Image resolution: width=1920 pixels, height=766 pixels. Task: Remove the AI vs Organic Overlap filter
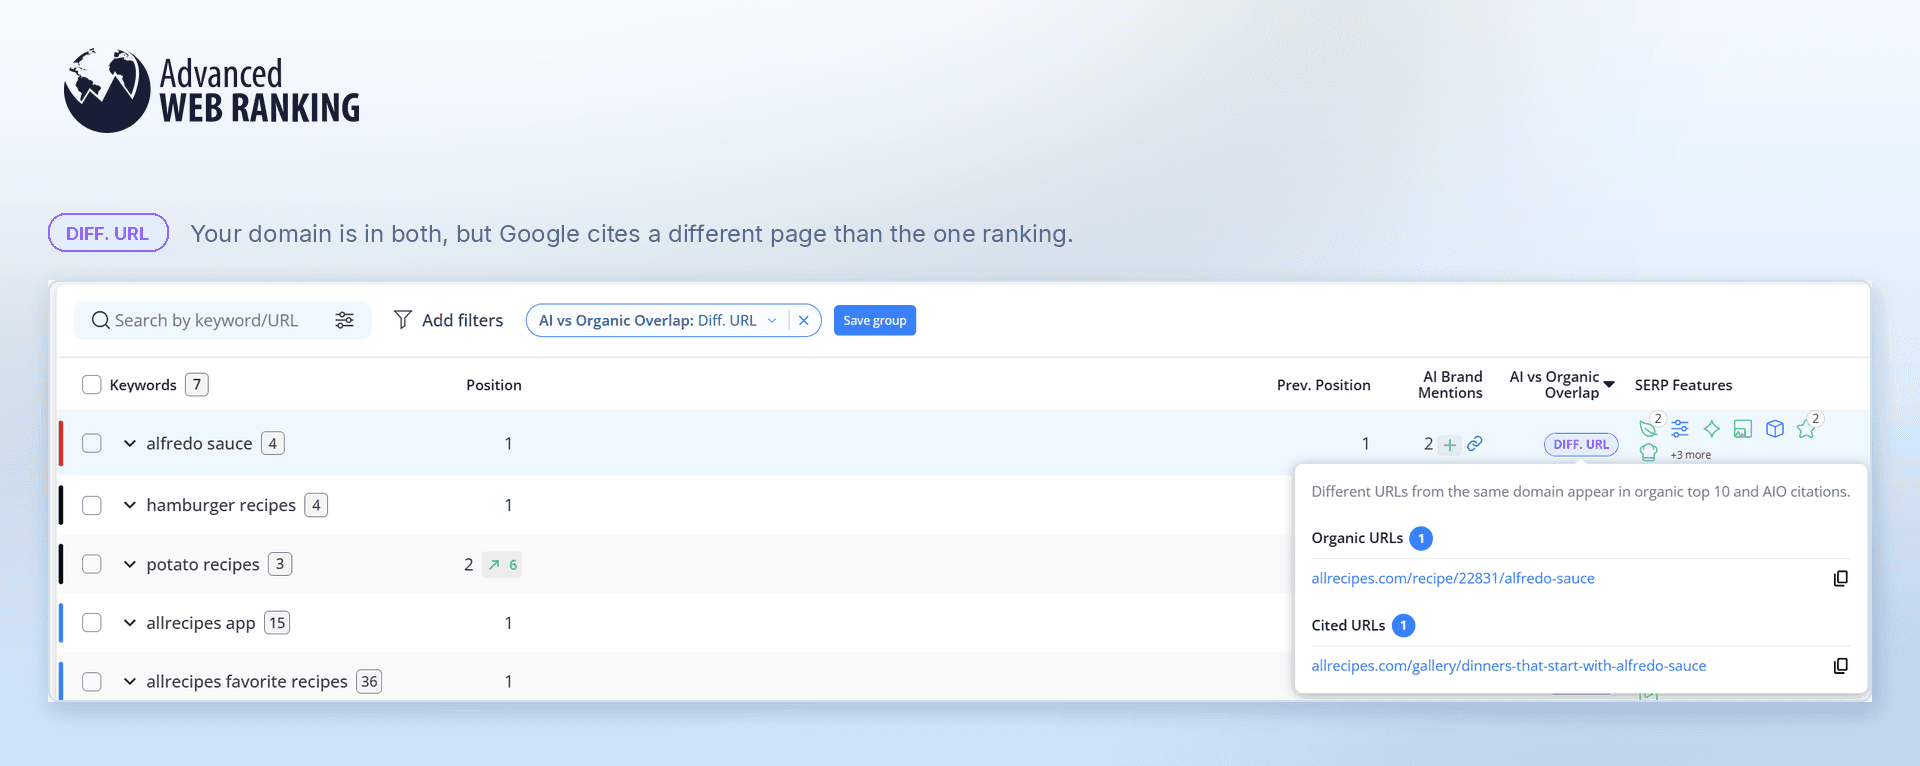point(804,321)
